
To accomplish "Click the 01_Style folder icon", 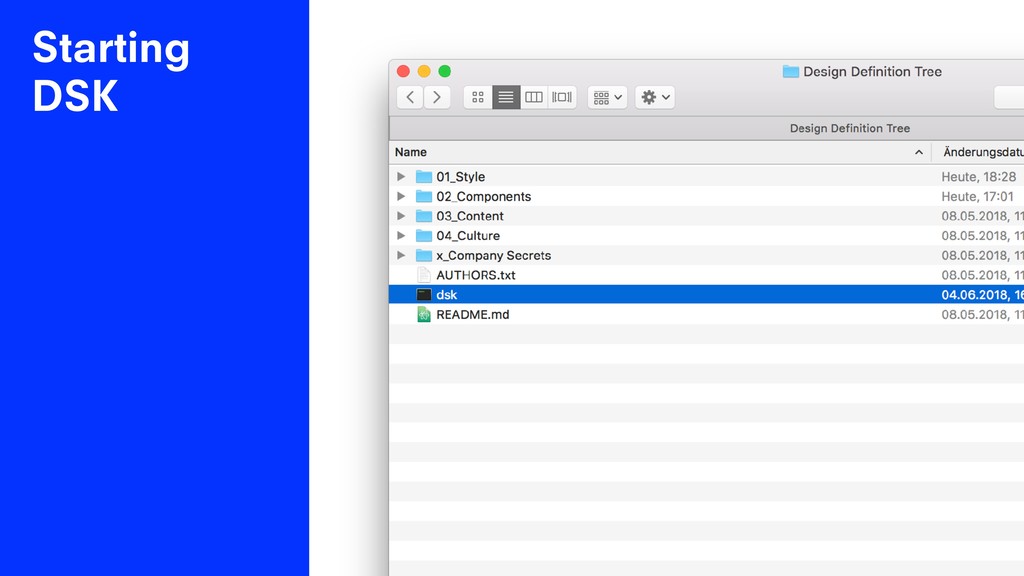I will (x=424, y=176).
